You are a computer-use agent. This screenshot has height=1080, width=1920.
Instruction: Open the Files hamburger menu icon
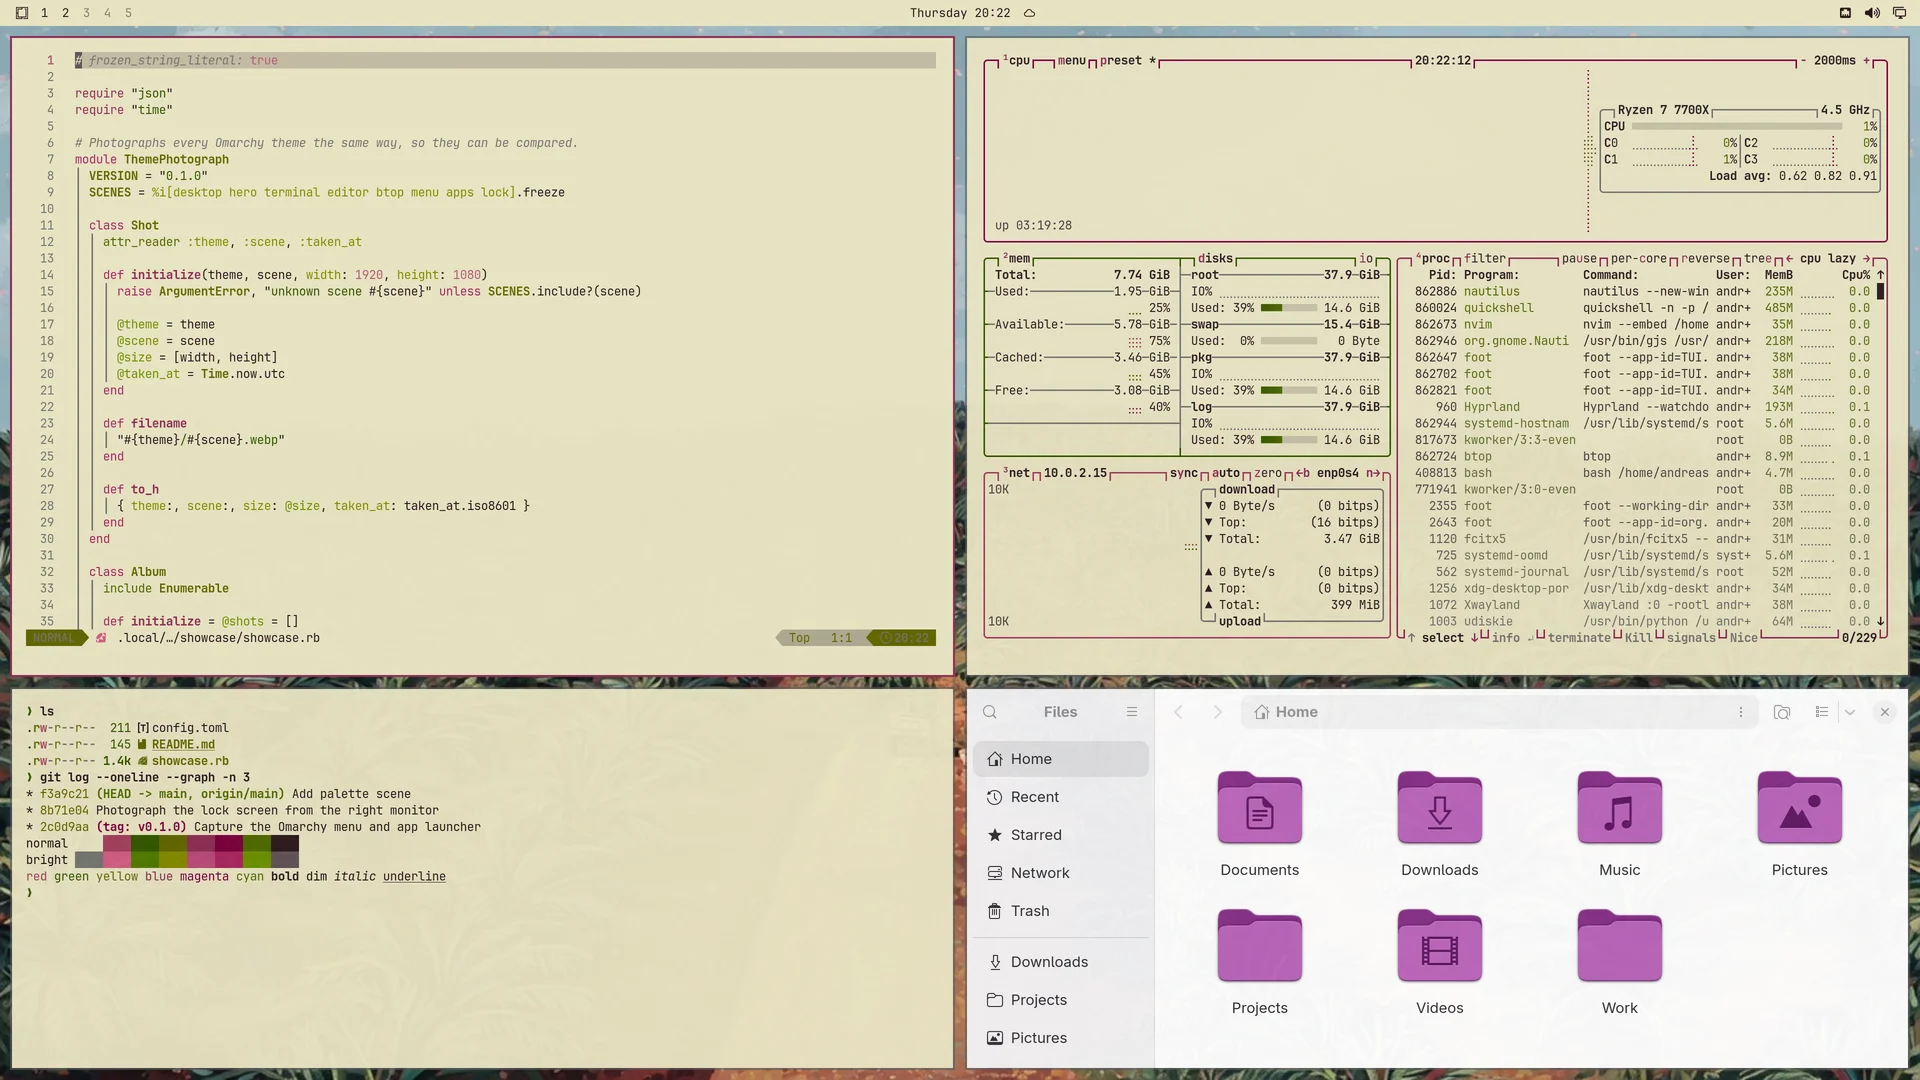pos(1131,712)
